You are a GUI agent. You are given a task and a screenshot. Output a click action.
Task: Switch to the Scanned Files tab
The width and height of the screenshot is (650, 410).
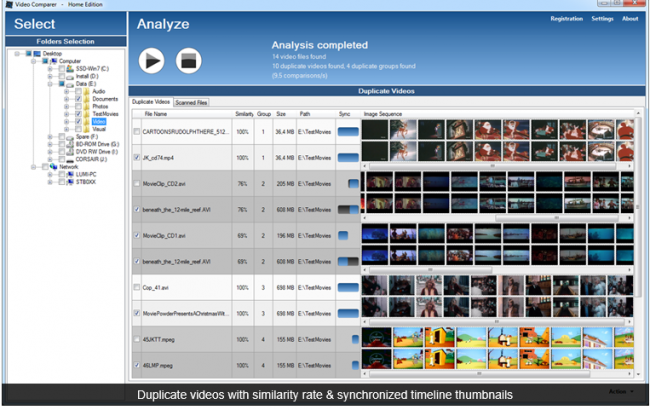click(x=191, y=102)
